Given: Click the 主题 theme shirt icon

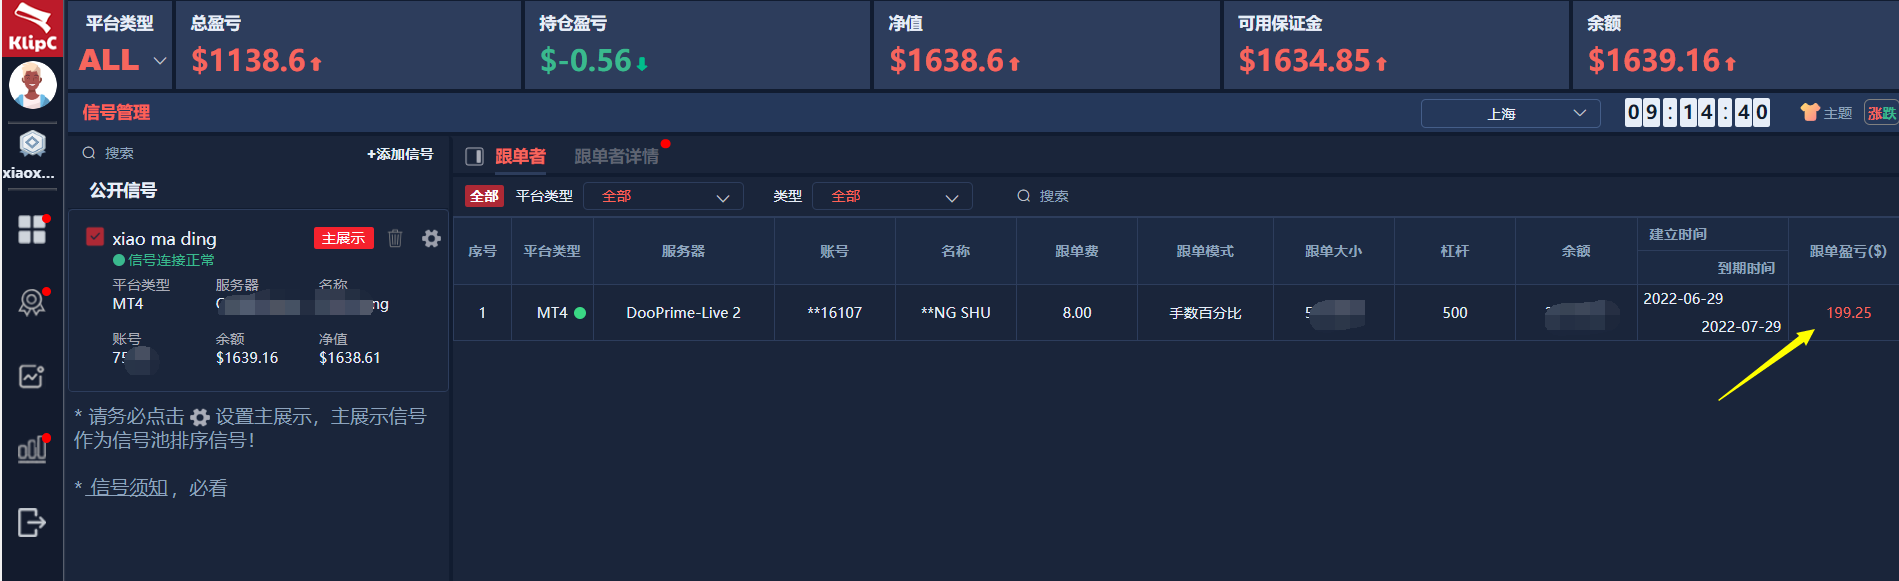Looking at the screenshot, I should click(1826, 113).
